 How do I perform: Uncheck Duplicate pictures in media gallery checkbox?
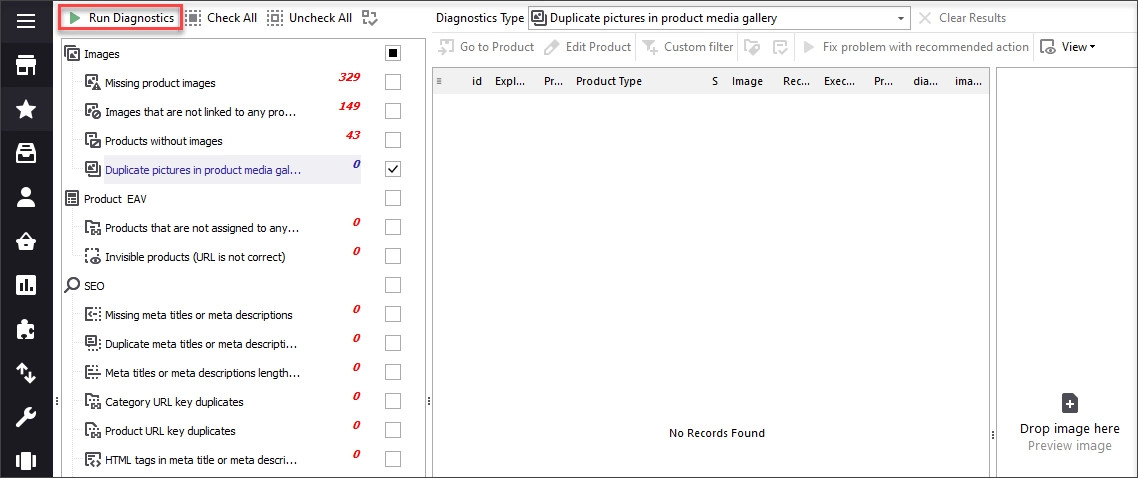tap(393, 169)
